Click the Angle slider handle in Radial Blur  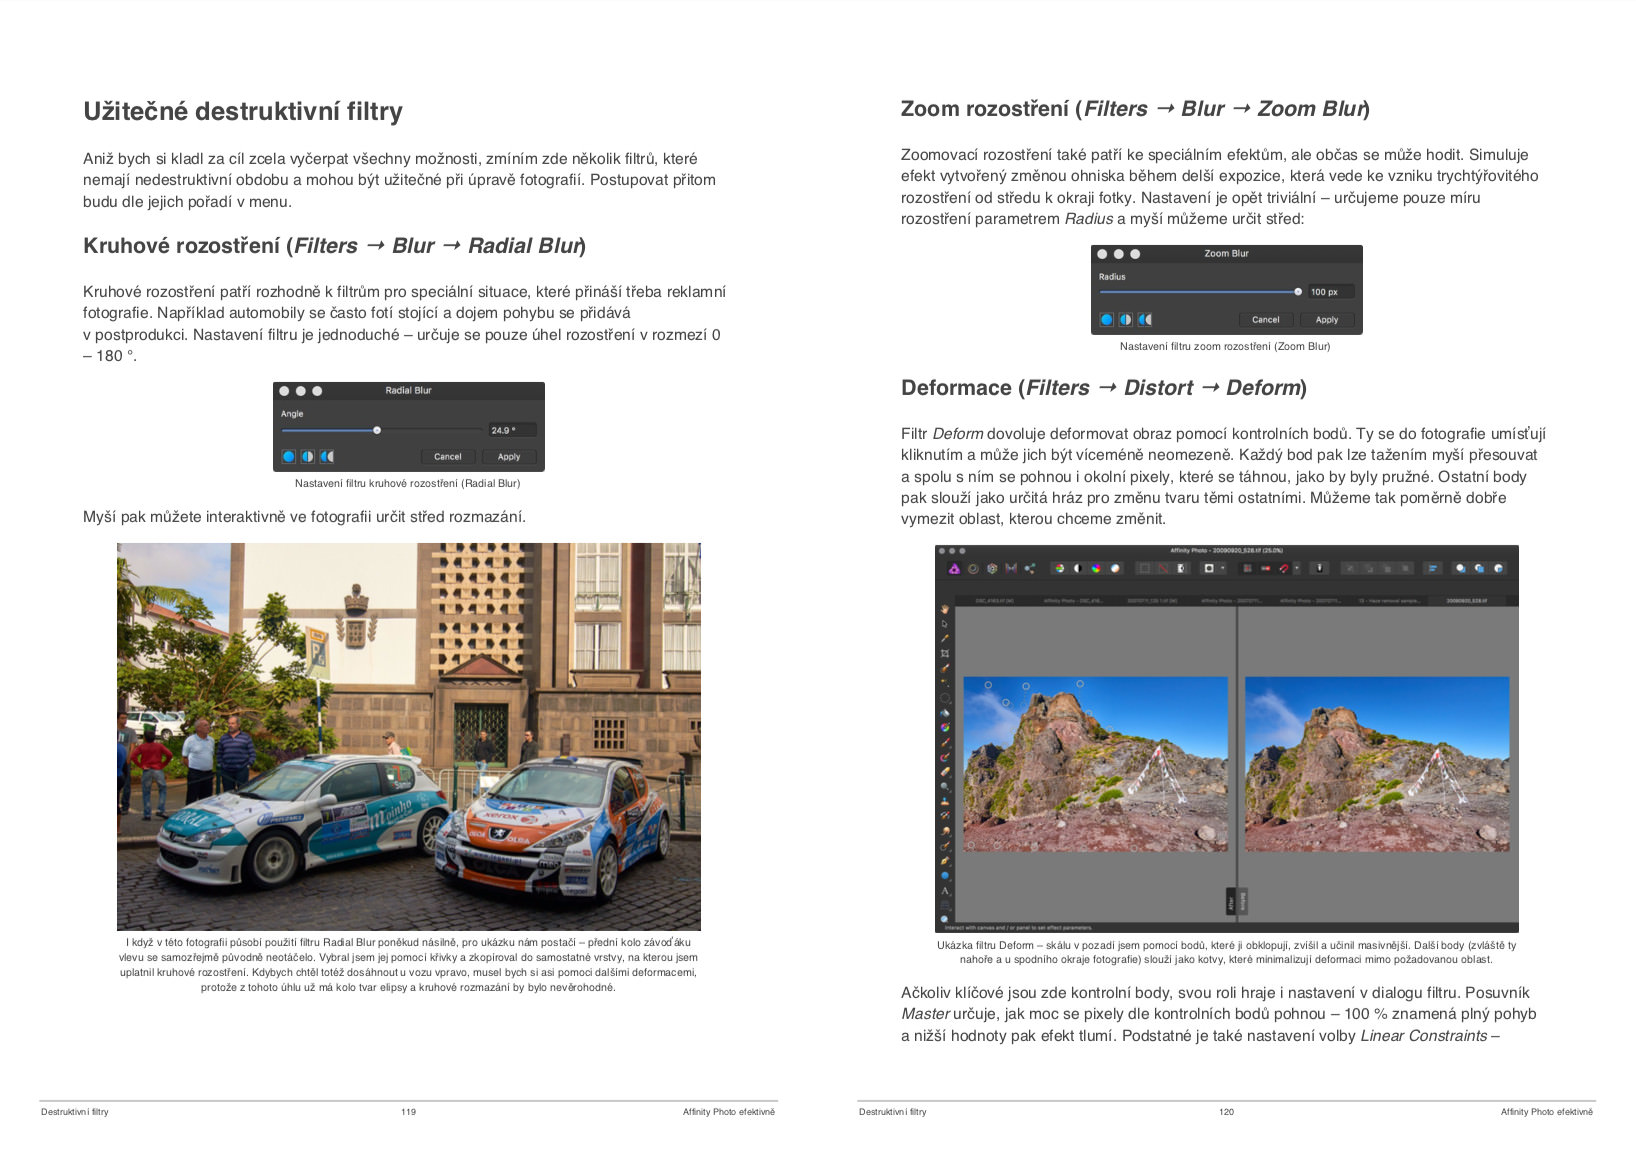click(x=378, y=429)
